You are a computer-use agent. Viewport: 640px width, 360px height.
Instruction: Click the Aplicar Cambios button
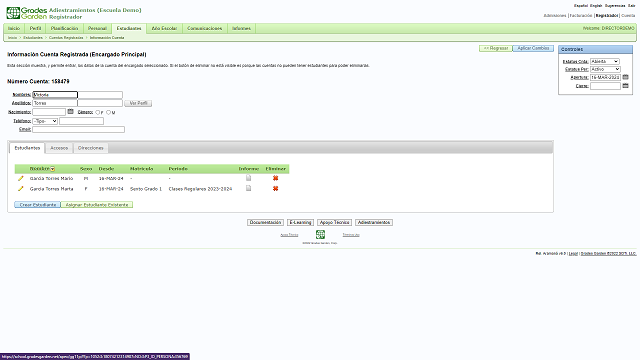coord(533,48)
